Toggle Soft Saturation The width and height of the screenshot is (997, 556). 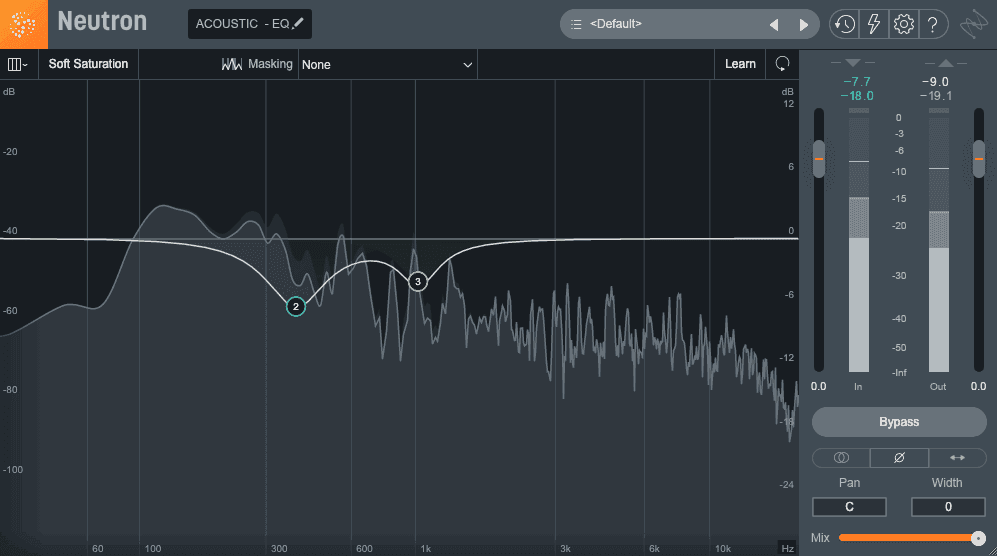(x=88, y=64)
